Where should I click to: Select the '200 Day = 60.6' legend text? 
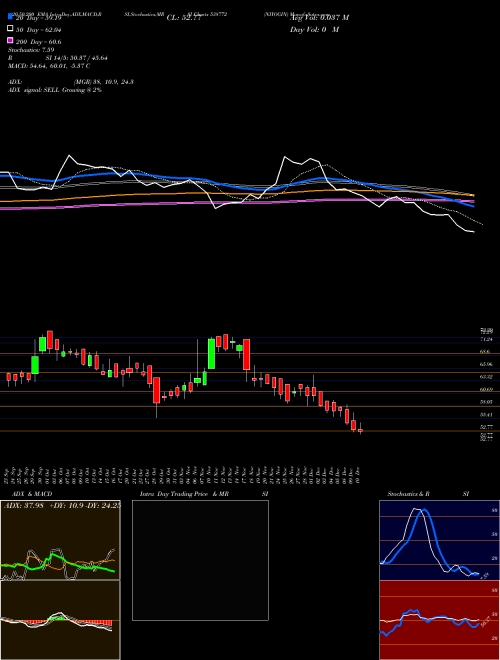click(39, 42)
